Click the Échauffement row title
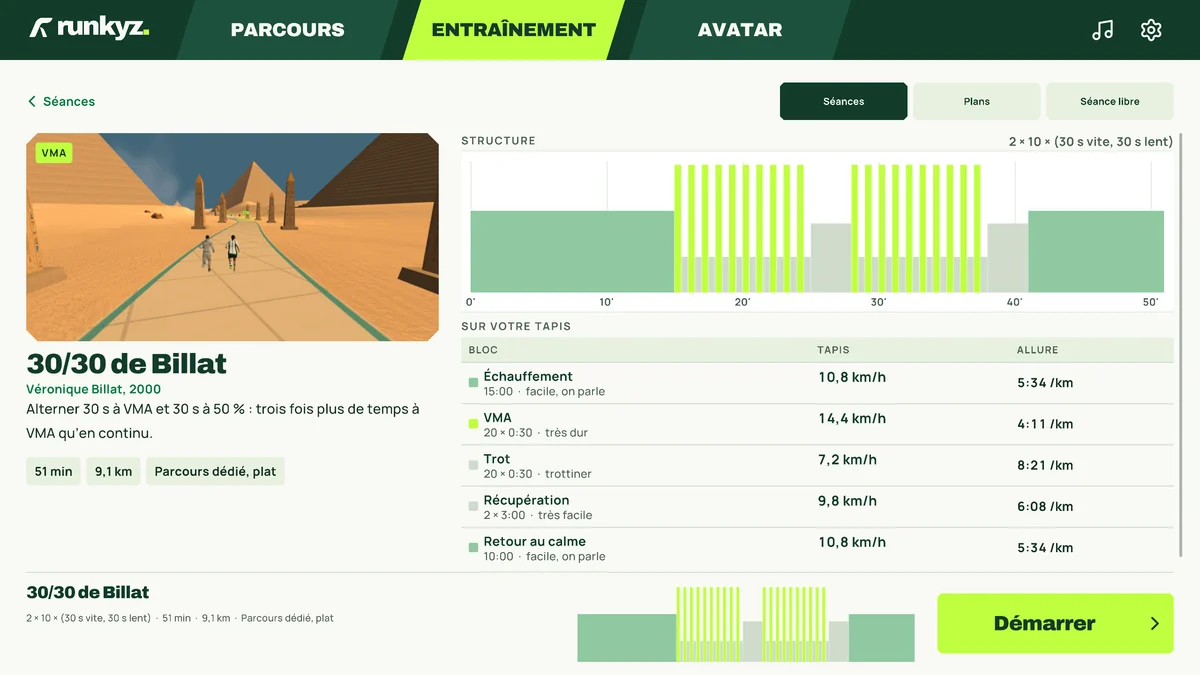 click(528, 376)
